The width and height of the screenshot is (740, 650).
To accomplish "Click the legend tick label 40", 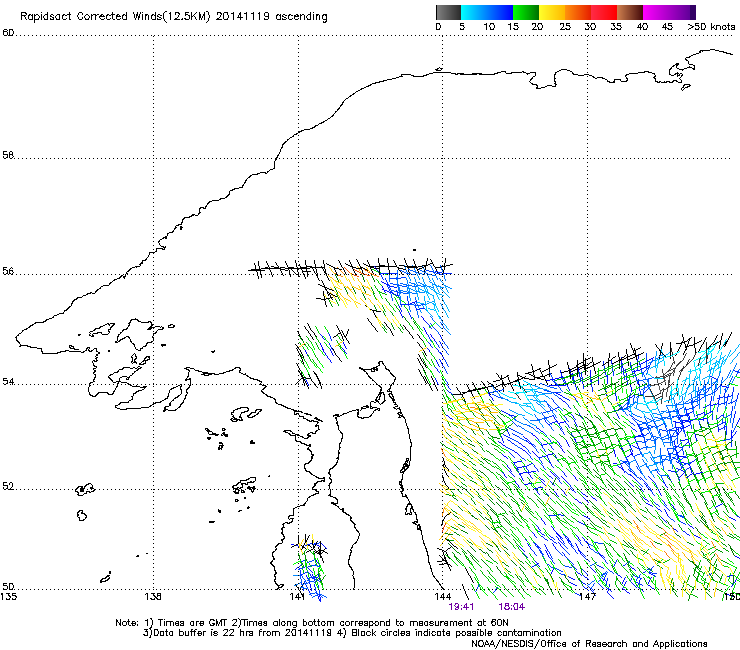I will pyautogui.click(x=642, y=27).
